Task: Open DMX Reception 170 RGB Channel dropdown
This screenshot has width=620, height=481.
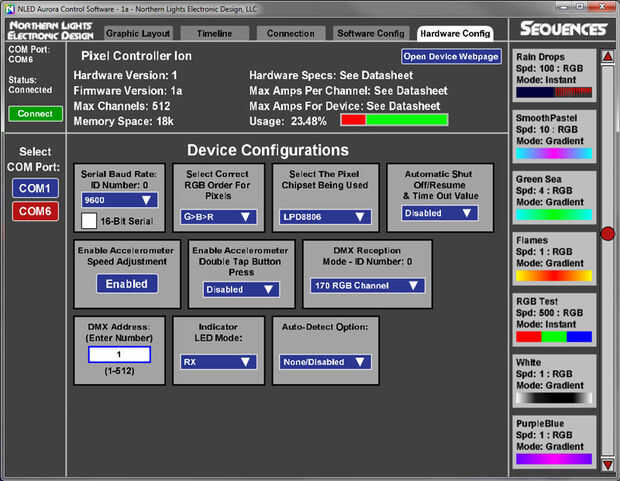Action: 367,286
